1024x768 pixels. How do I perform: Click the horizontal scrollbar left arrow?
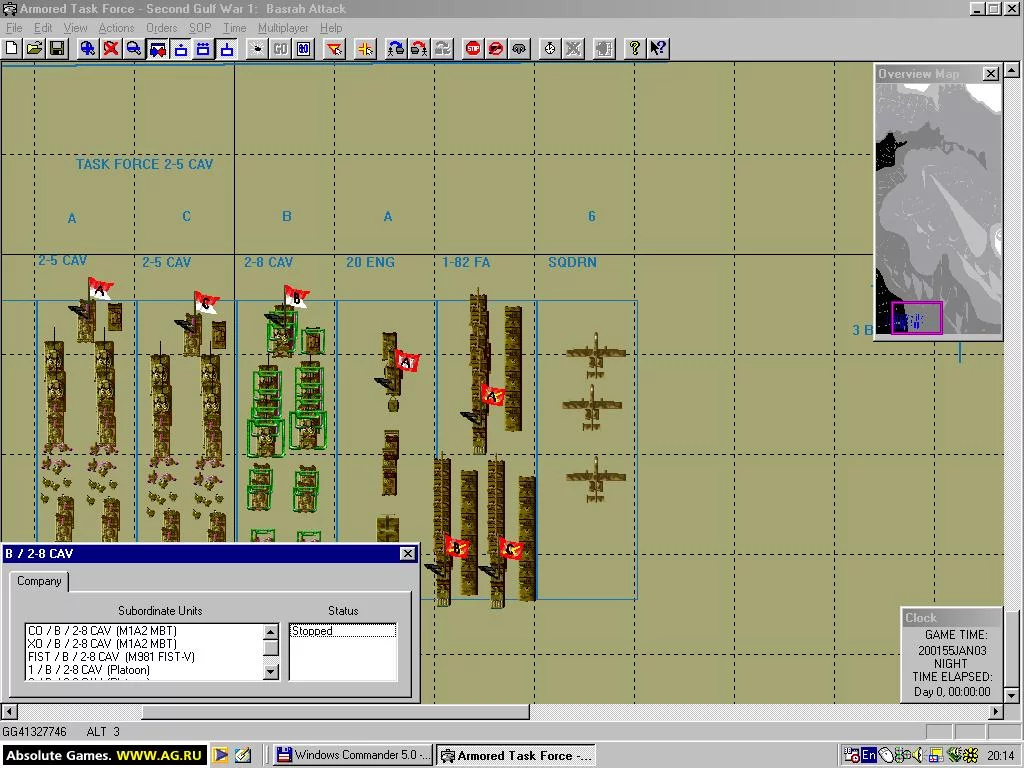coord(8,711)
